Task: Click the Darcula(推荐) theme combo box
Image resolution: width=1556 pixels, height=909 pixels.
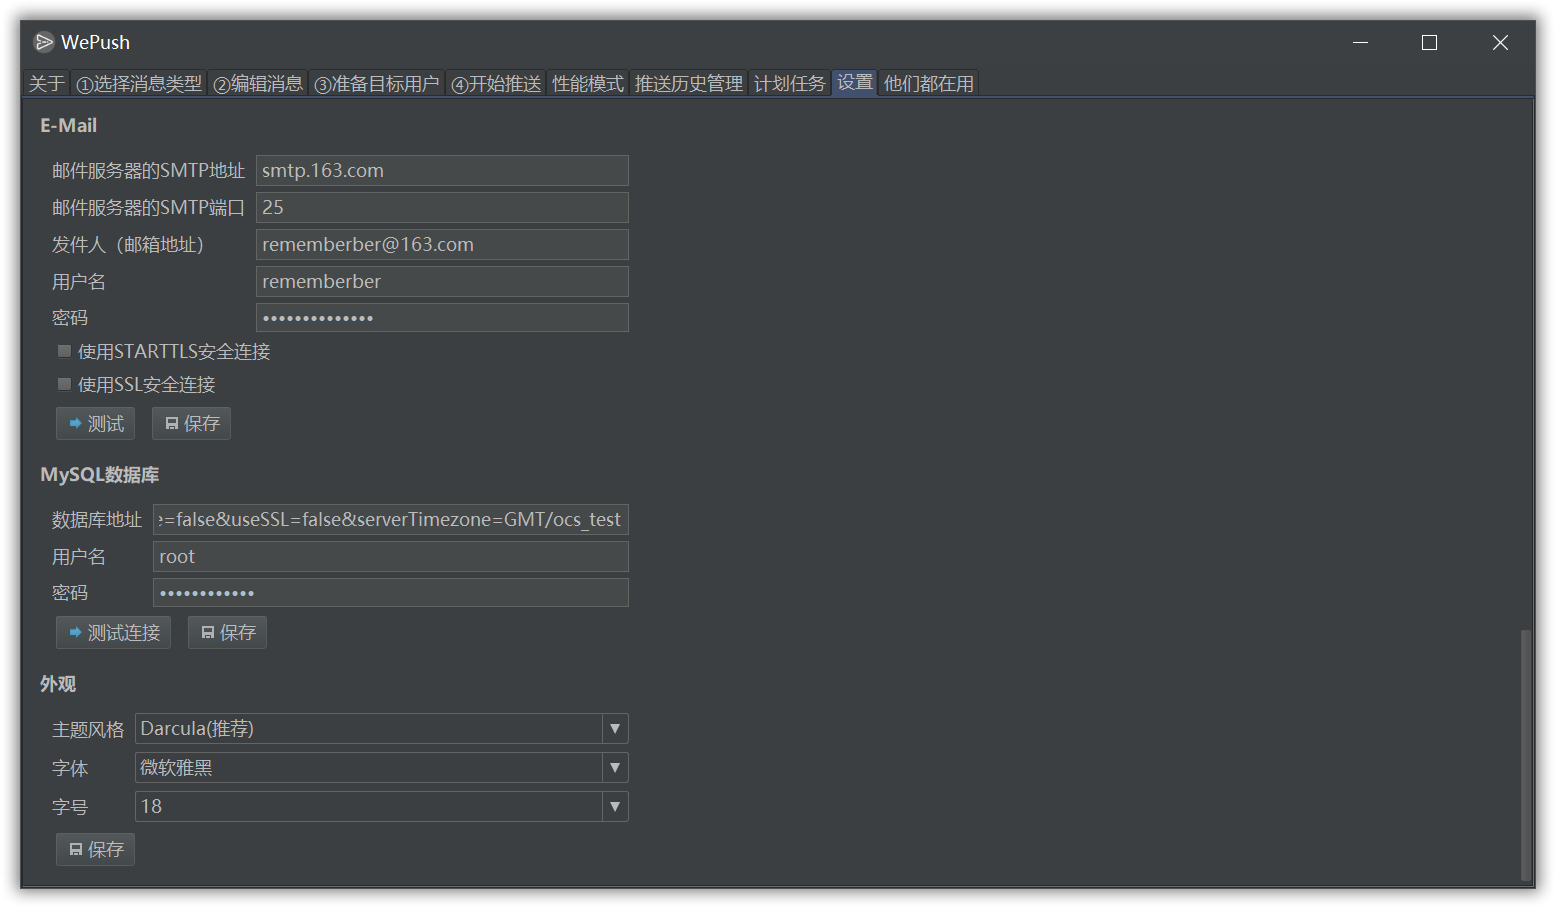Action: click(381, 729)
